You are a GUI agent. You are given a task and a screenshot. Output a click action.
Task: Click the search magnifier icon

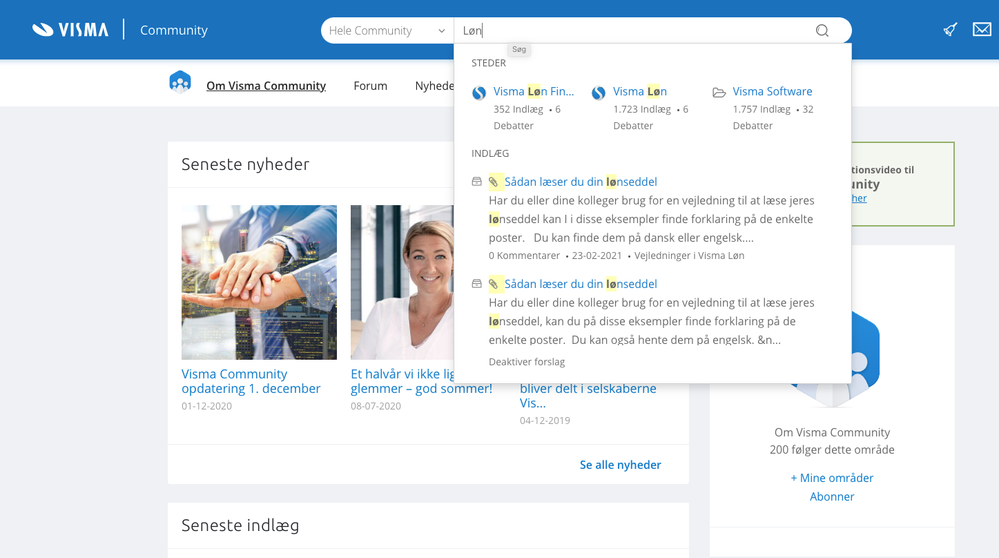point(822,31)
